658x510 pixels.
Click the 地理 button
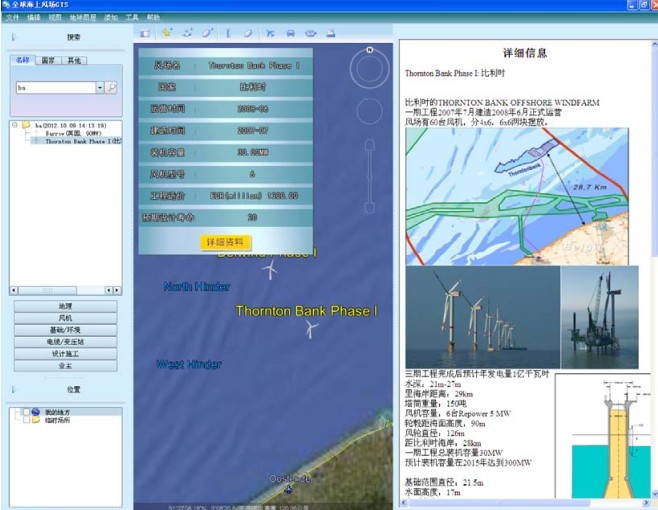65,306
